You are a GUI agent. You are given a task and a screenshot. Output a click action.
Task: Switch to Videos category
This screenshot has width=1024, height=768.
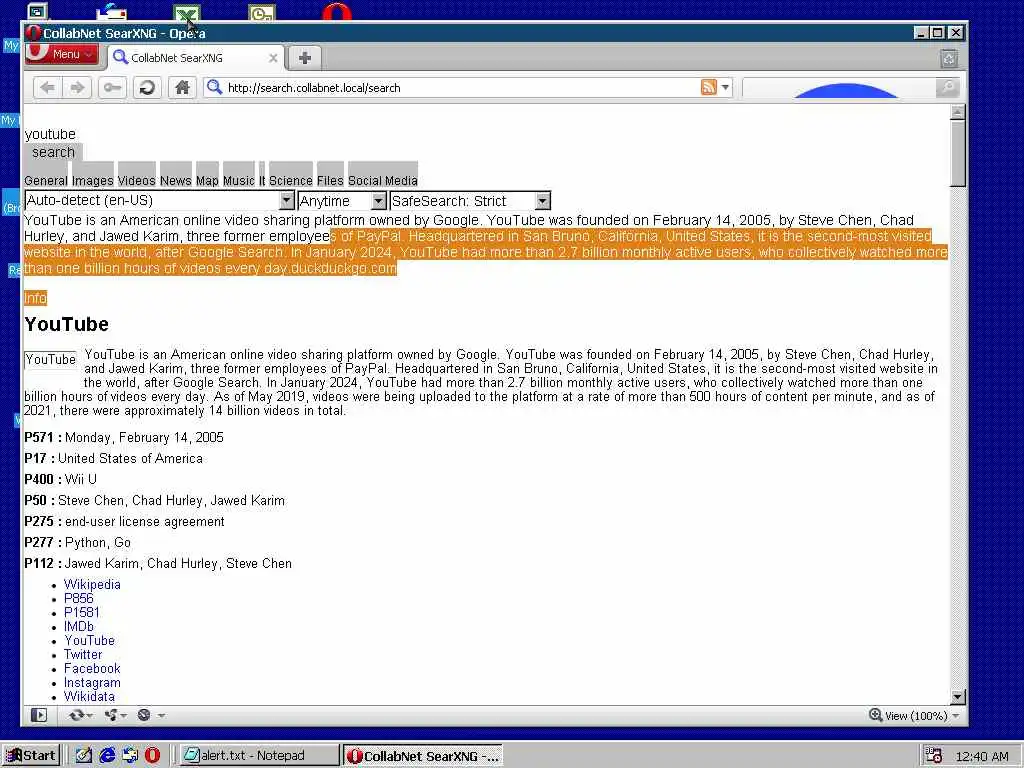tap(136, 180)
